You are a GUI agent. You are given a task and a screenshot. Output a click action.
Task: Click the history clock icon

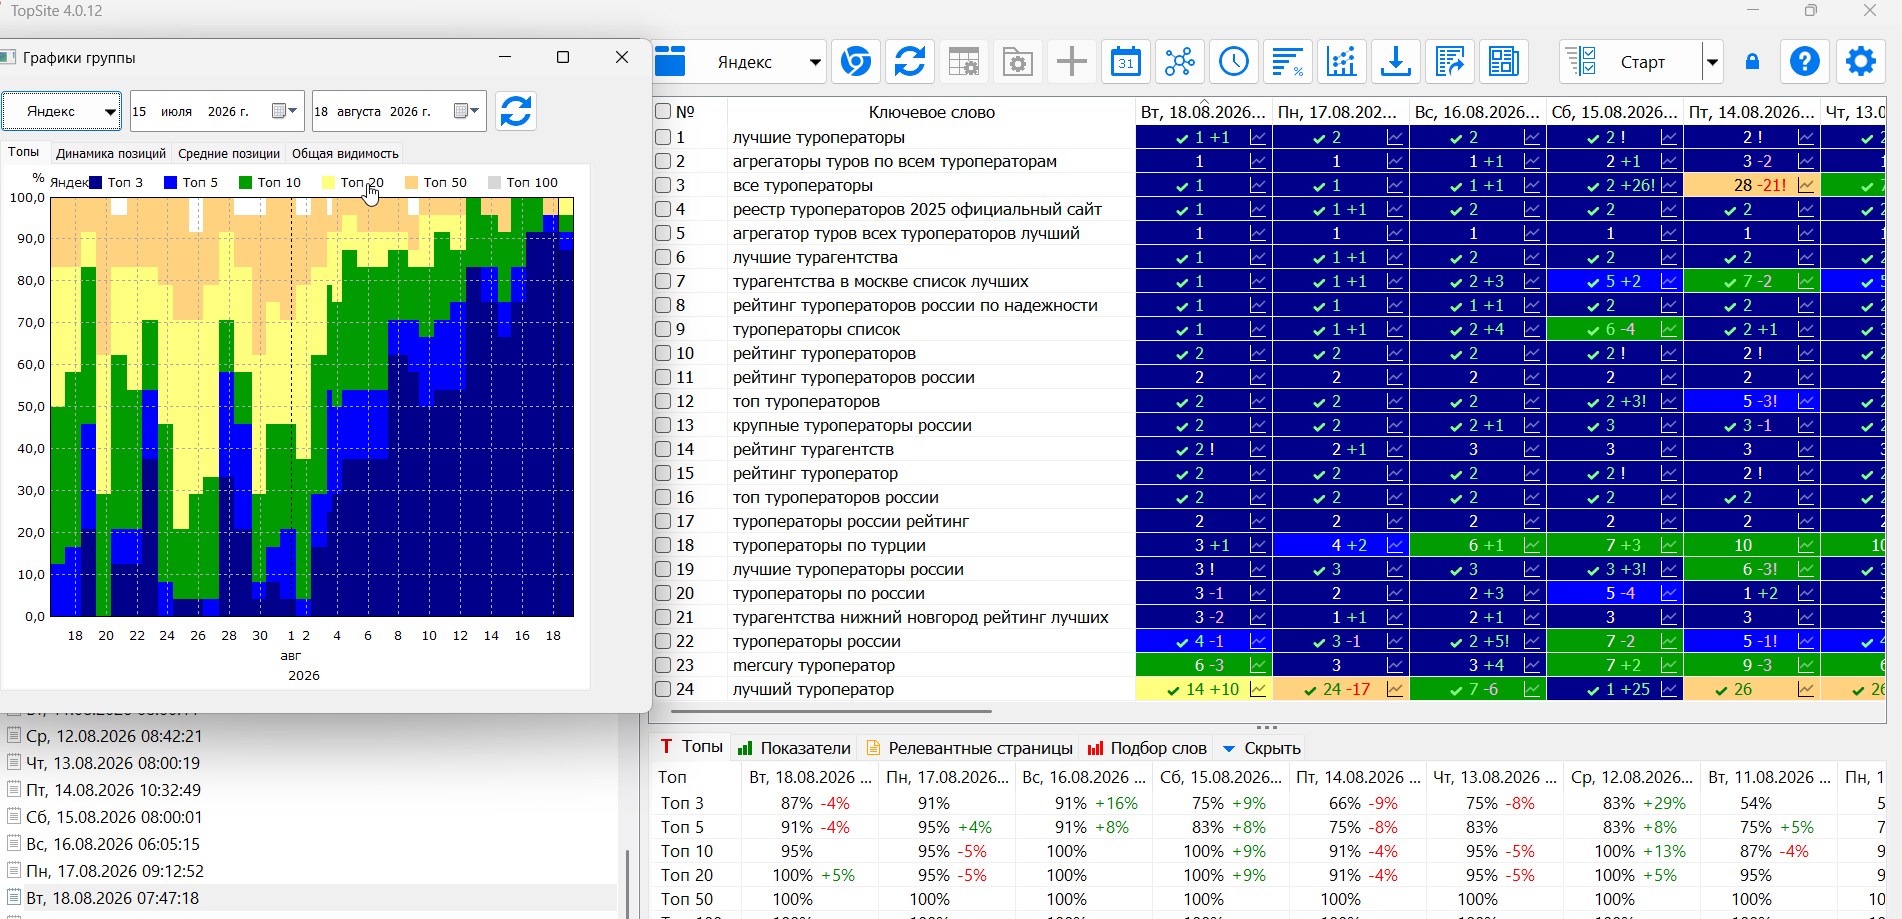(x=1234, y=62)
